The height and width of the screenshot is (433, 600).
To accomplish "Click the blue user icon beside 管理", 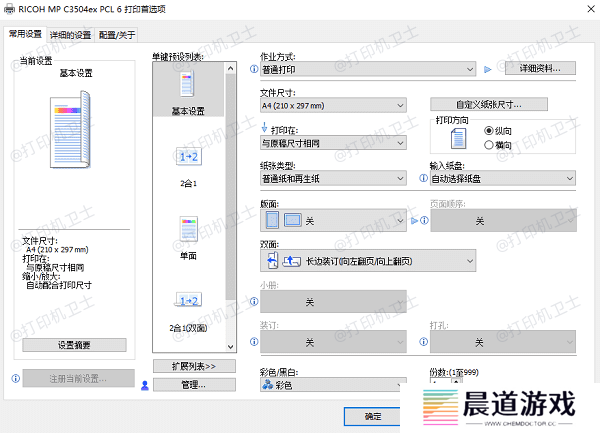I will [145, 385].
